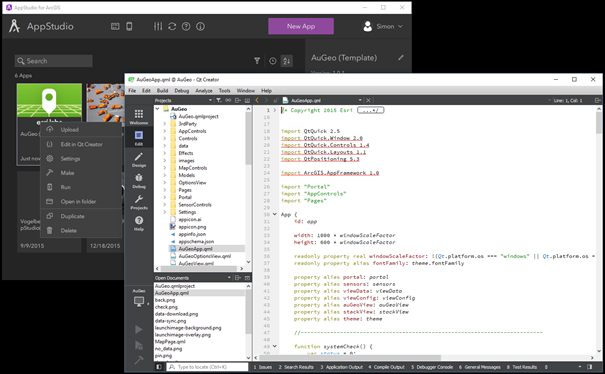Close the AuGeoApp.qml document in editor toolbar
605x374 pixels.
tap(368, 100)
